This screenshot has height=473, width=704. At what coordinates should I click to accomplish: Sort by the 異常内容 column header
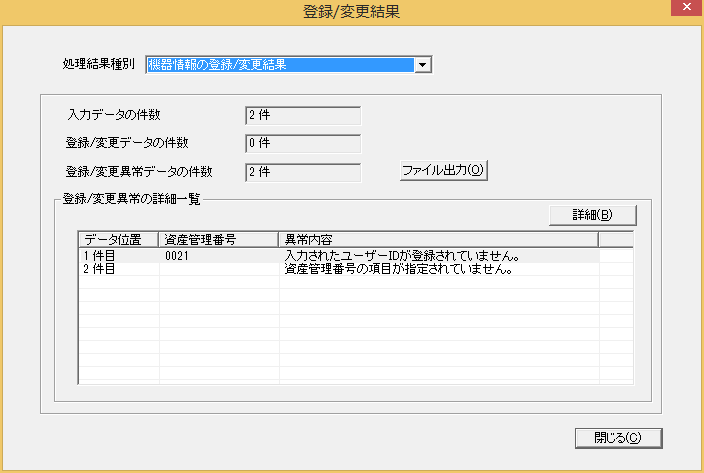[438, 240]
